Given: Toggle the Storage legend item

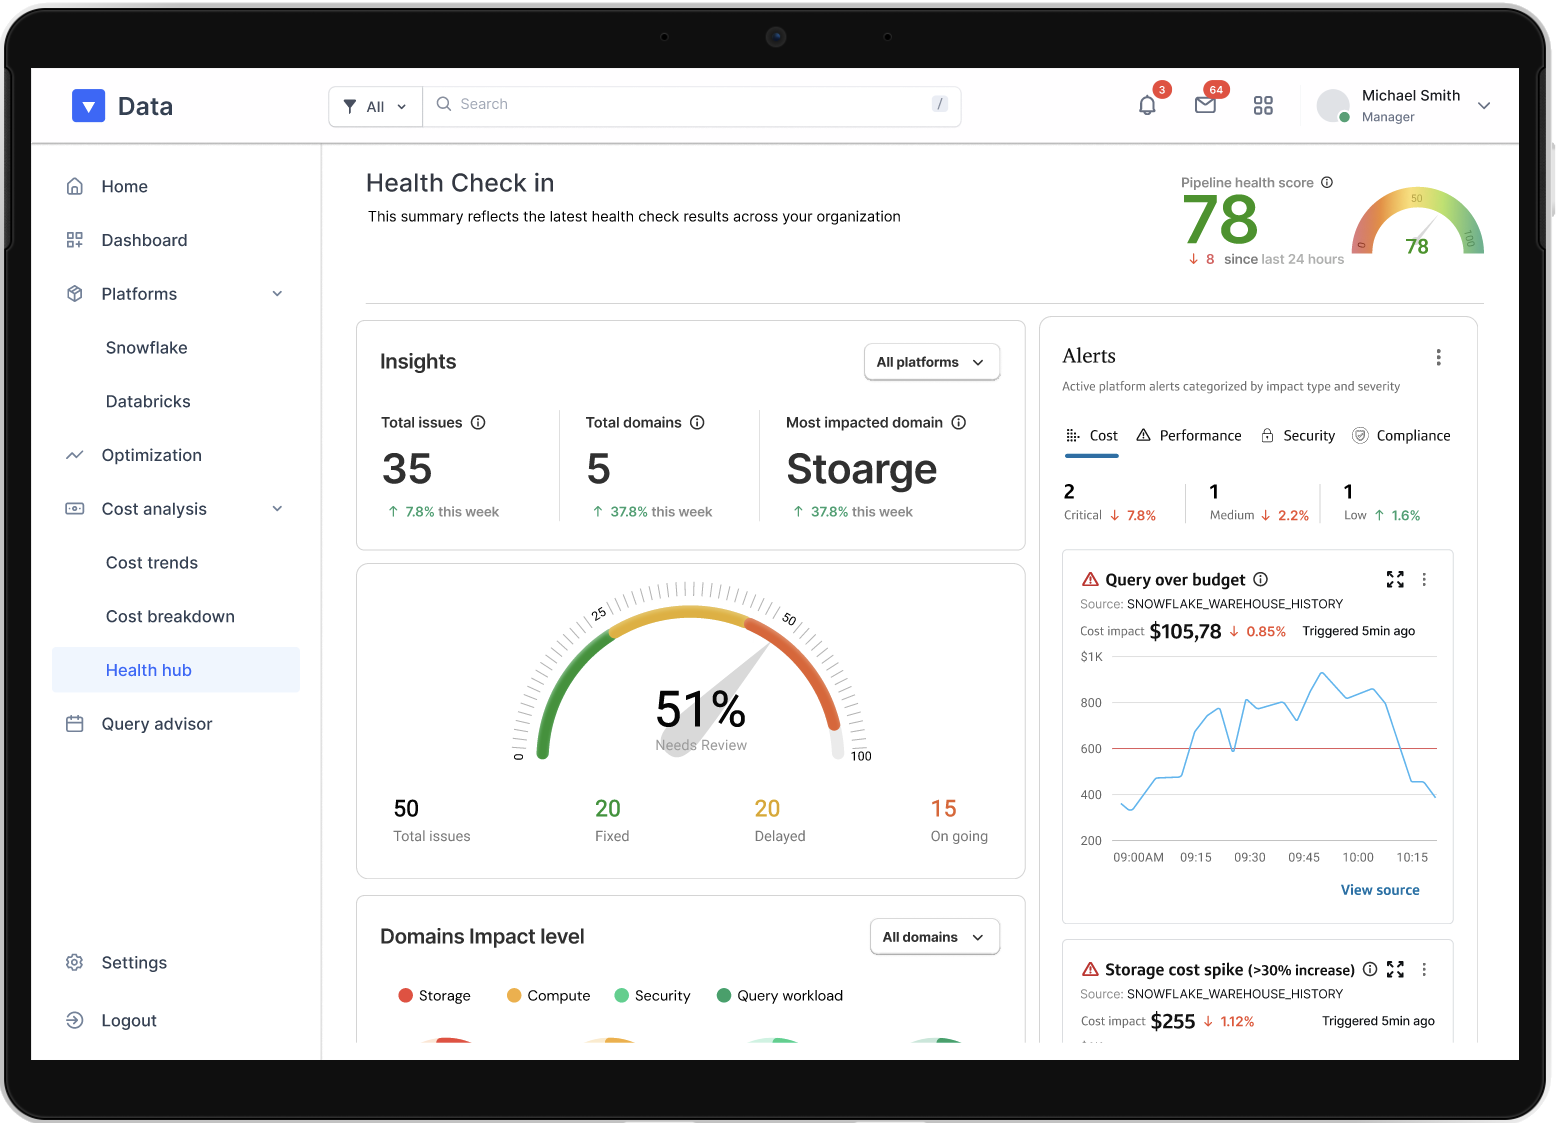Looking at the screenshot, I should 434,995.
